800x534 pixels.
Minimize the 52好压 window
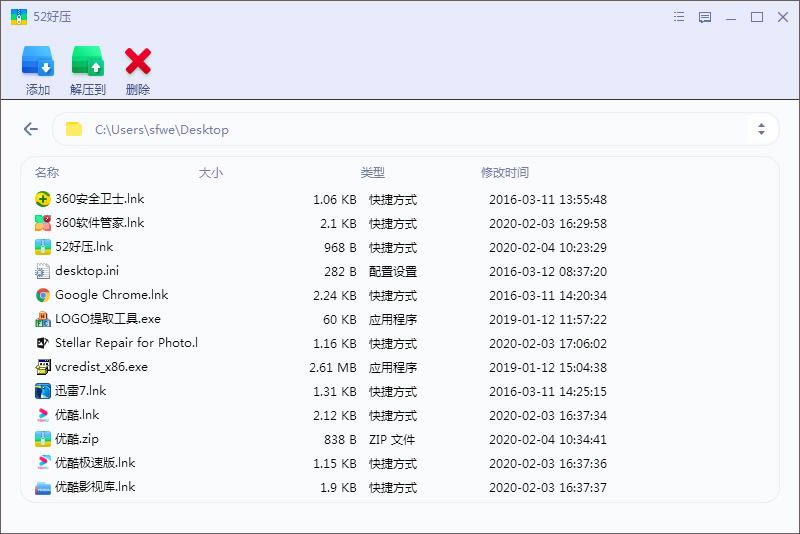[731, 17]
